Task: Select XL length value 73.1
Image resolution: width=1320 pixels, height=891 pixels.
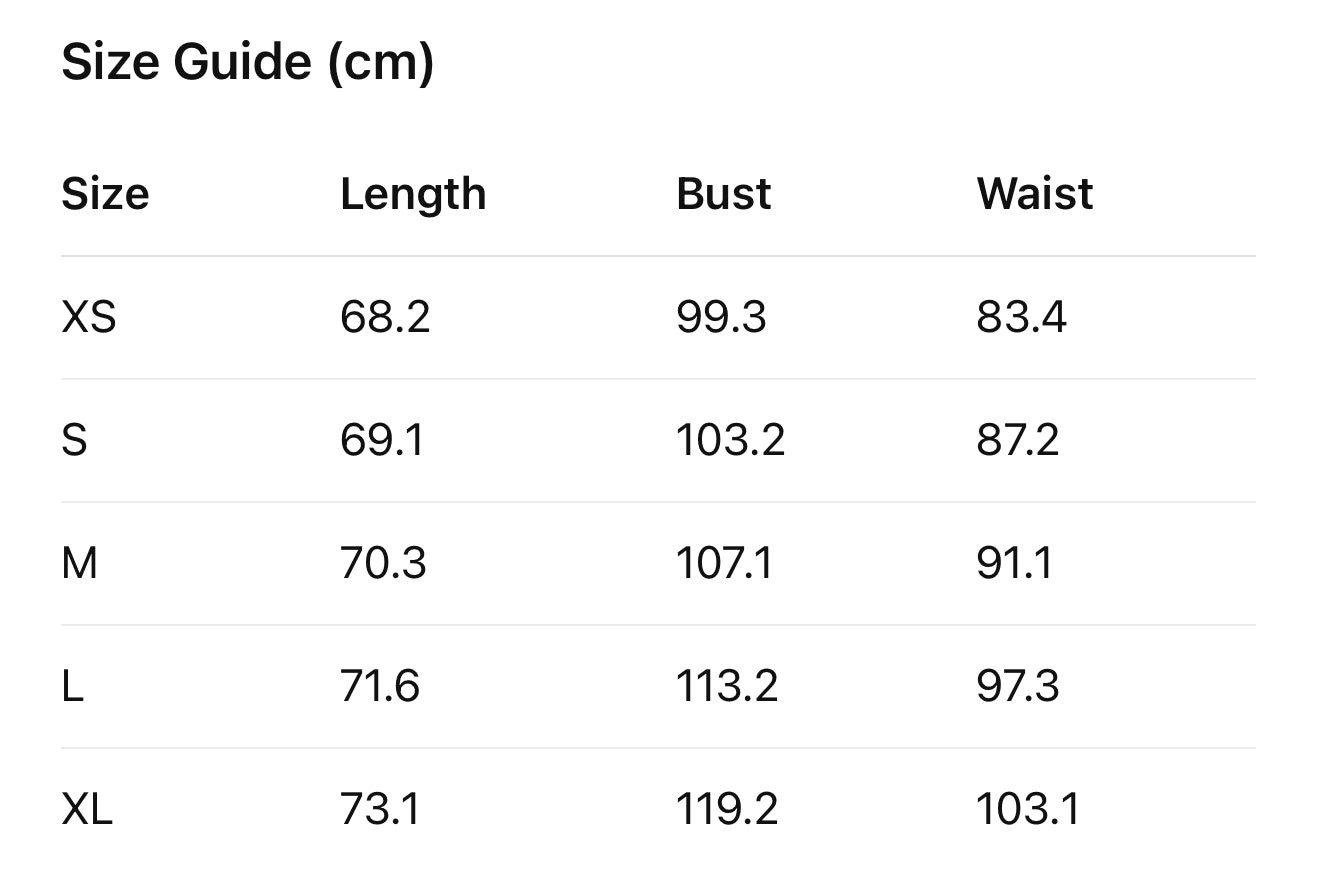Action: pos(380,809)
